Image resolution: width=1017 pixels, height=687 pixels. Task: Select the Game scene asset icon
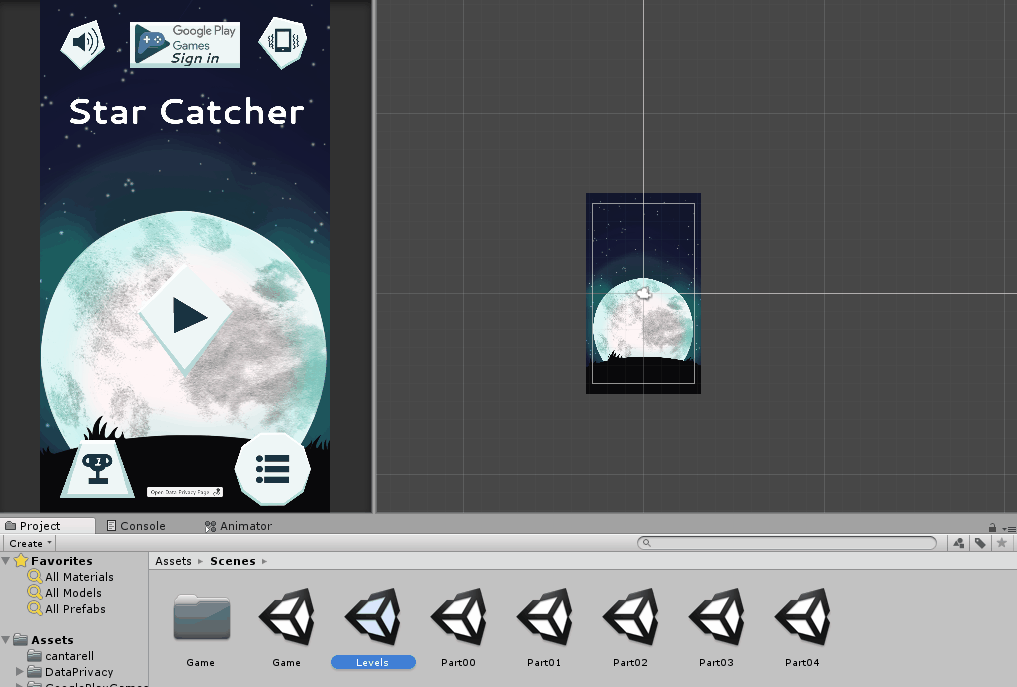click(x=287, y=616)
